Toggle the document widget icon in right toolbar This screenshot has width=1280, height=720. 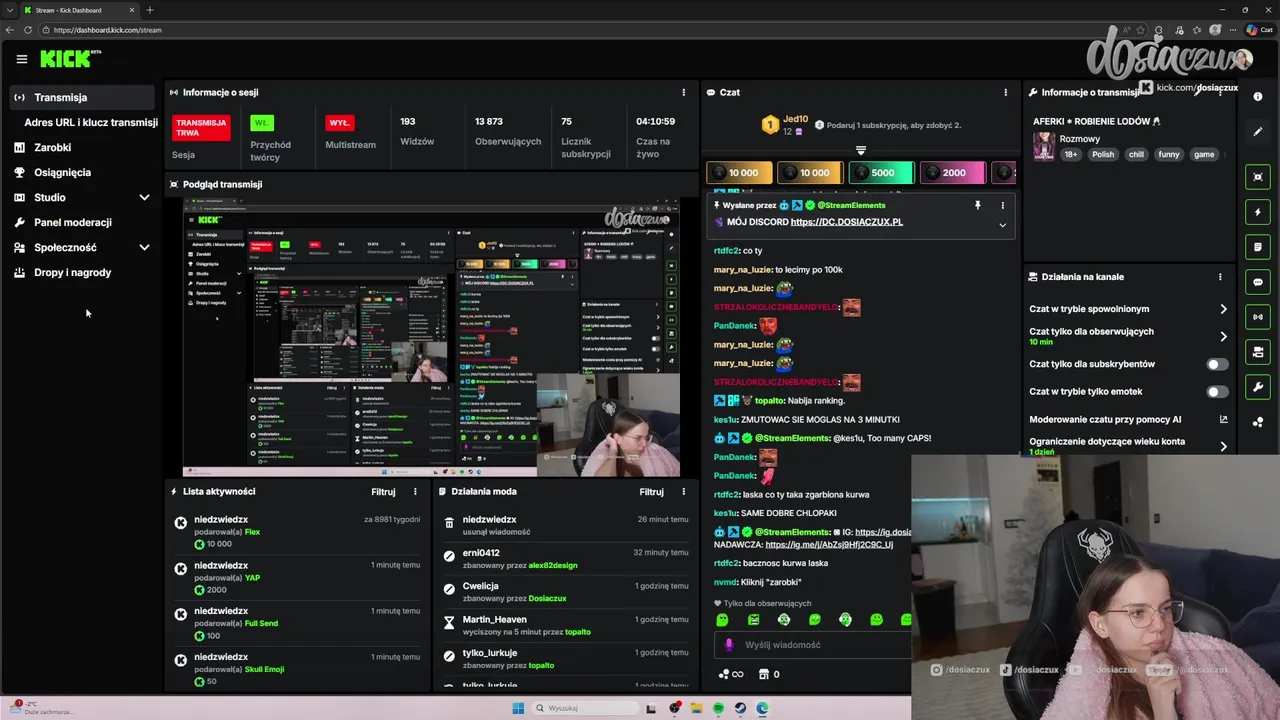click(1258, 247)
